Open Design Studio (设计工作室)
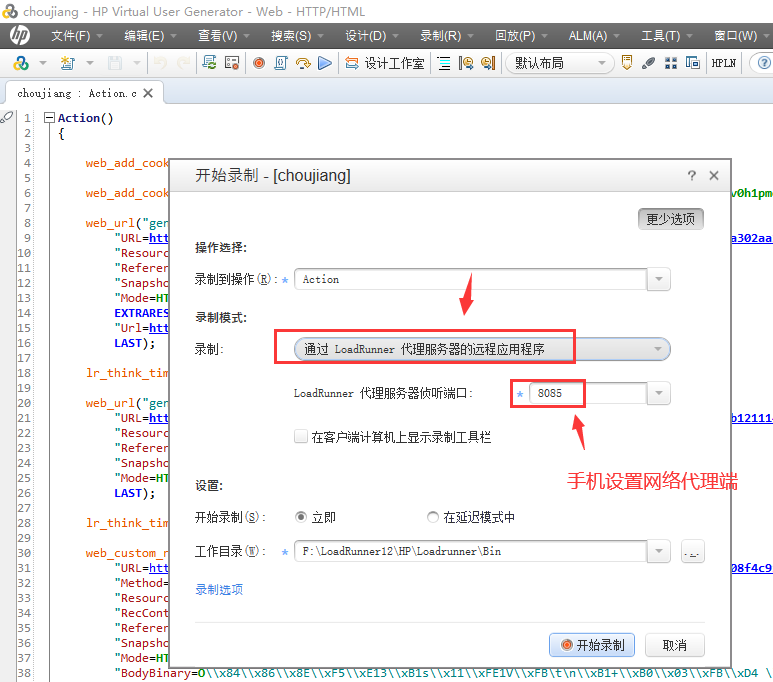 tap(385, 63)
